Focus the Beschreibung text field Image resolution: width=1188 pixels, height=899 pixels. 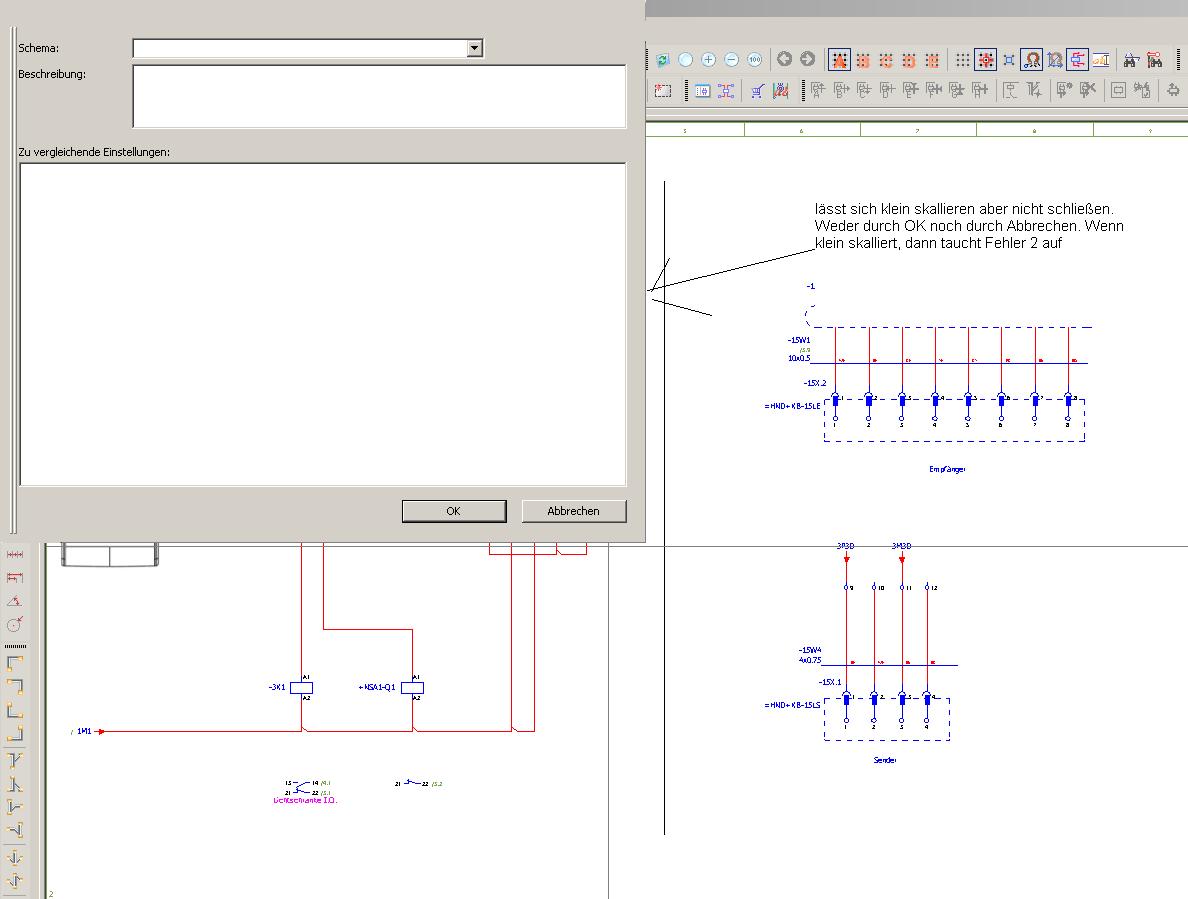(379, 96)
